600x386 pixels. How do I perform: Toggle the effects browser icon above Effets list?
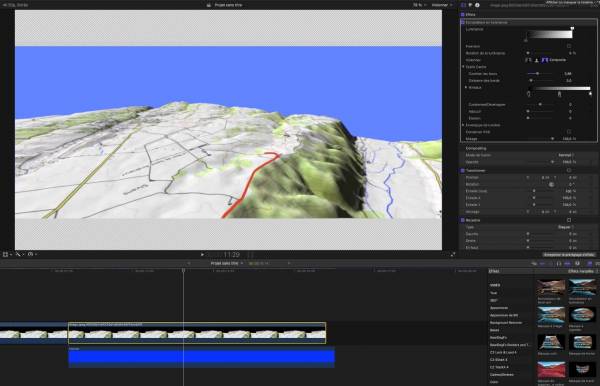click(590, 264)
